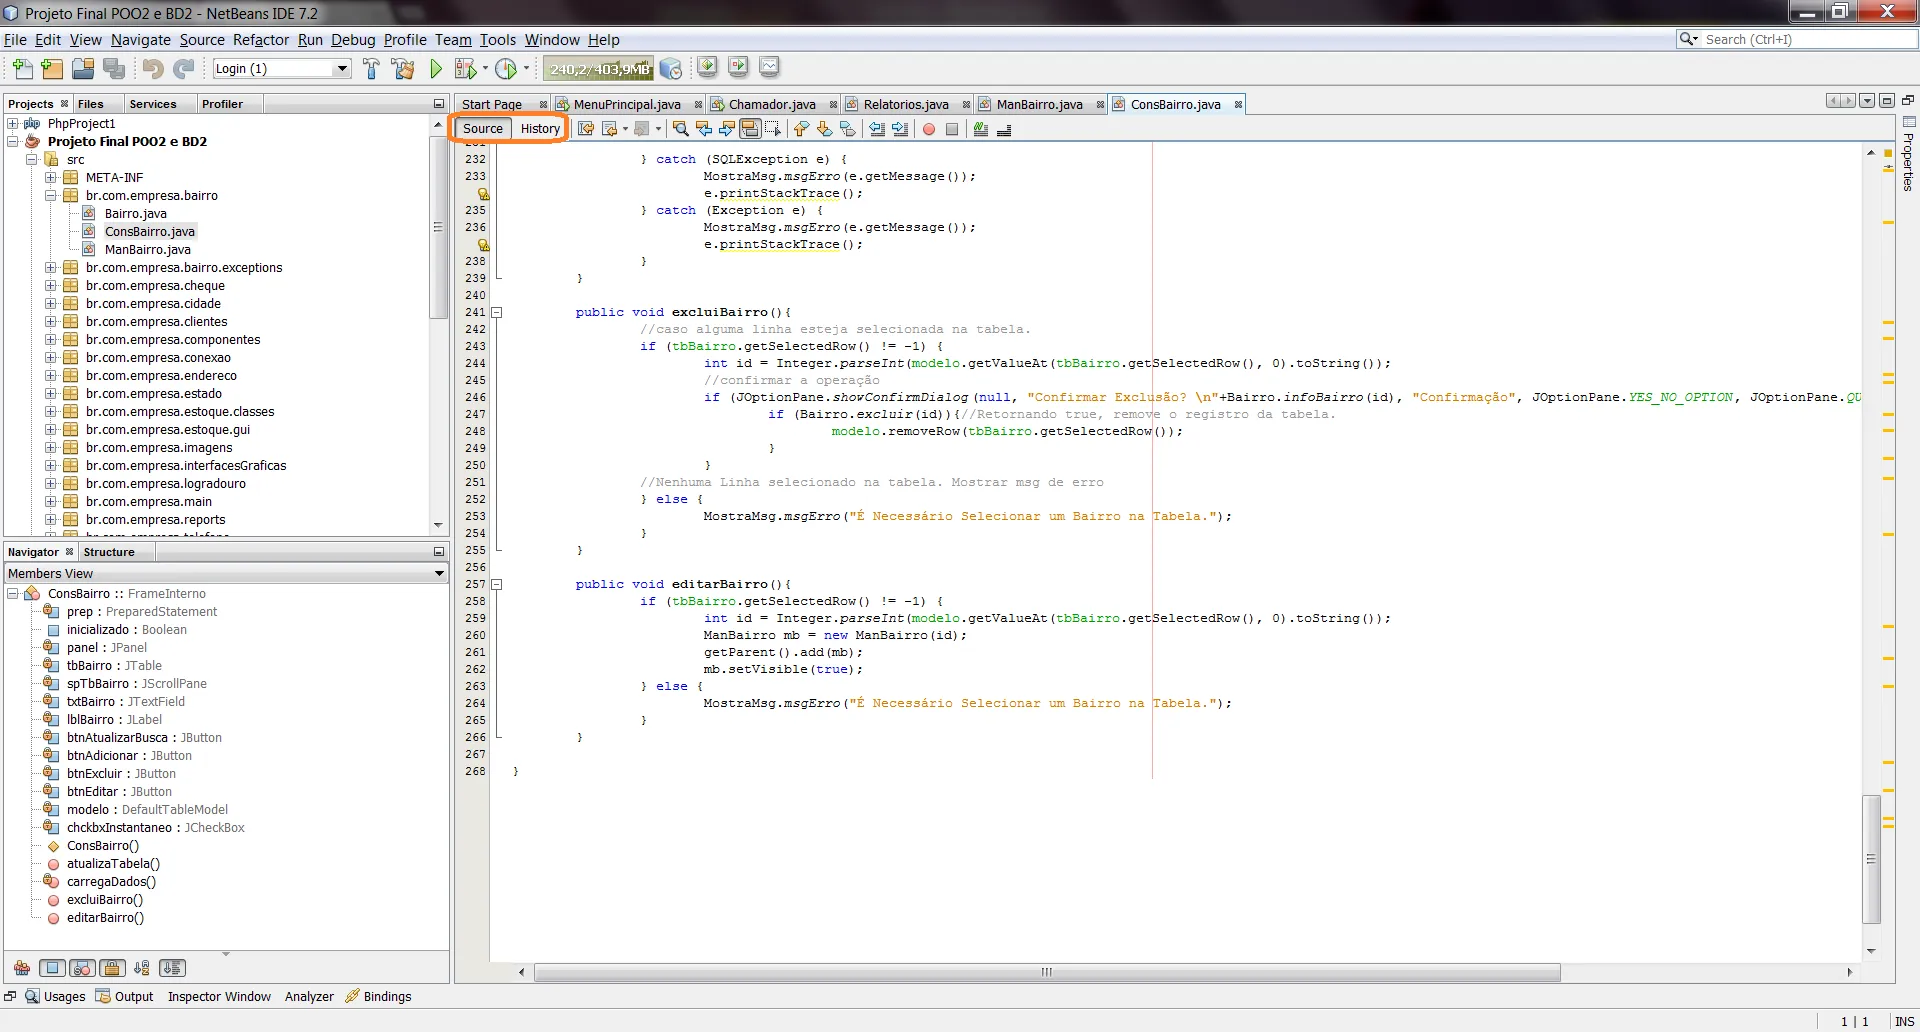Click the memory usage heap bar

click(x=598, y=69)
